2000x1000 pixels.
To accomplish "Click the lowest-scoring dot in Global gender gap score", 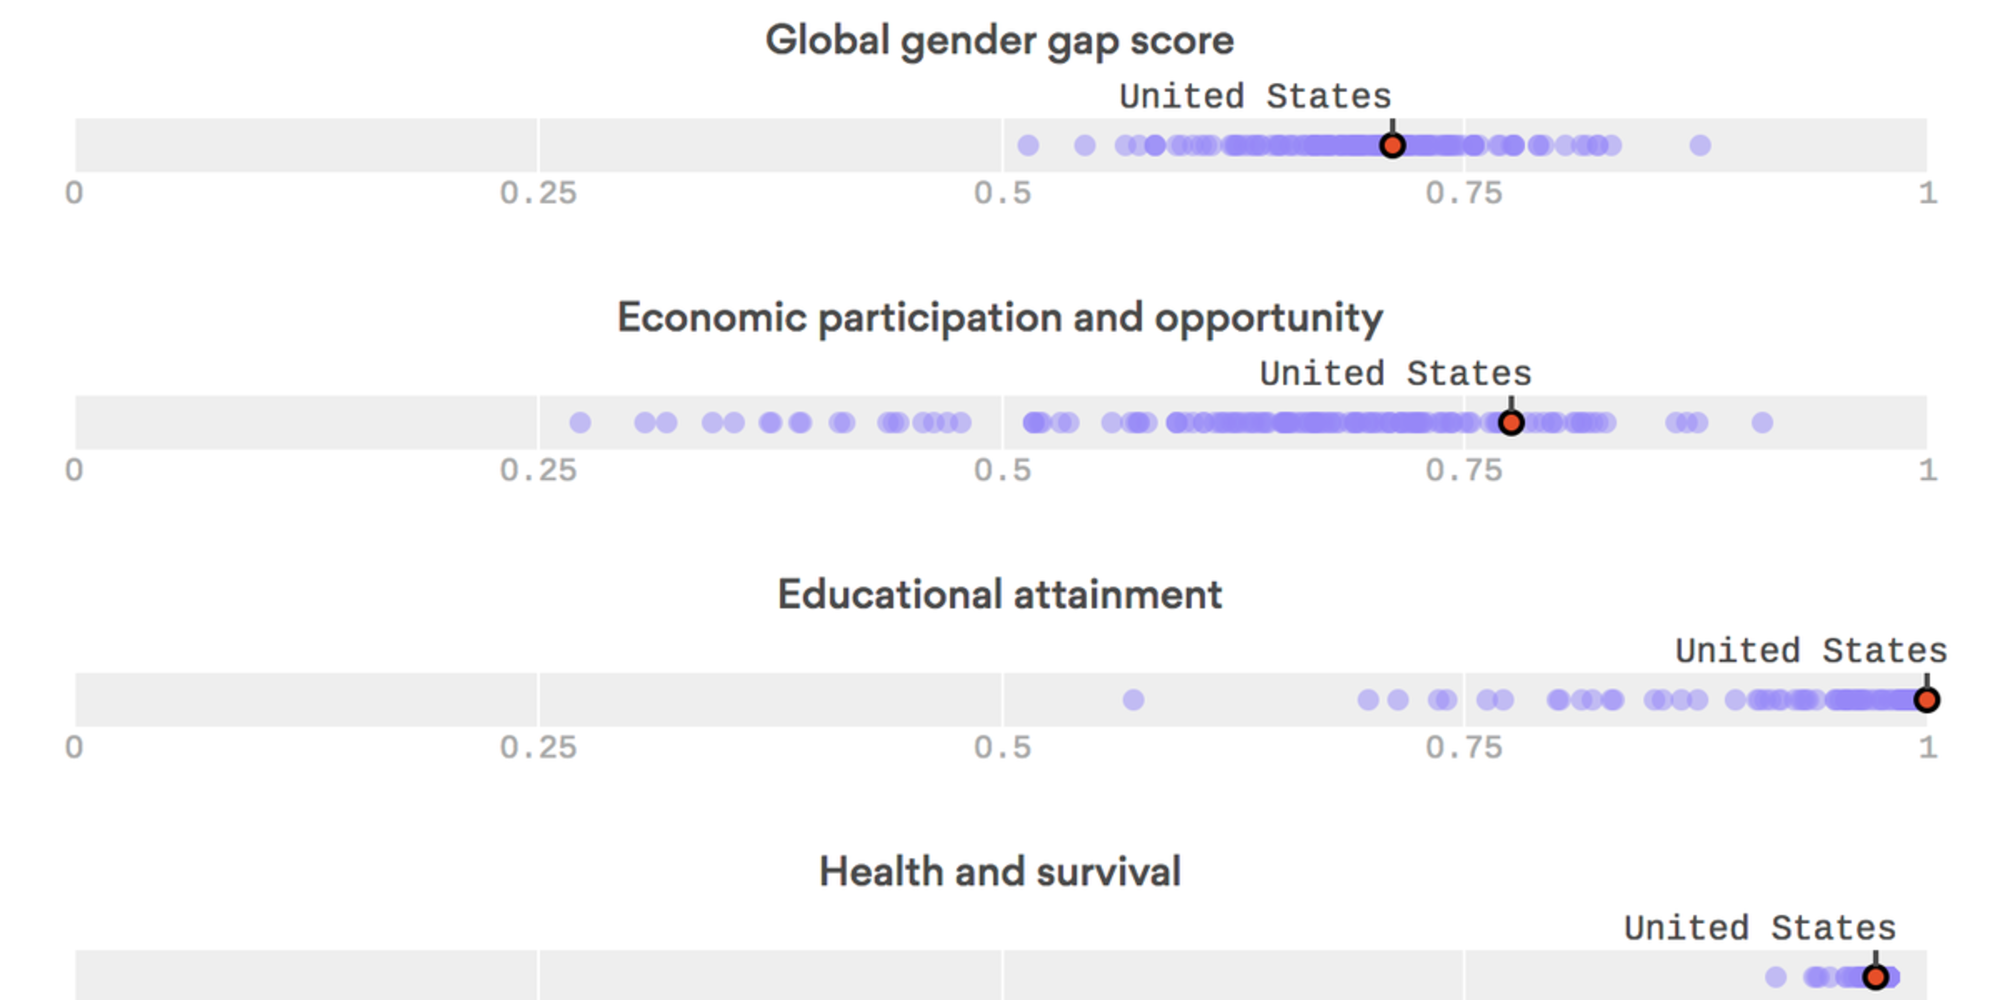I will pyautogui.click(x=1028, y=146).
